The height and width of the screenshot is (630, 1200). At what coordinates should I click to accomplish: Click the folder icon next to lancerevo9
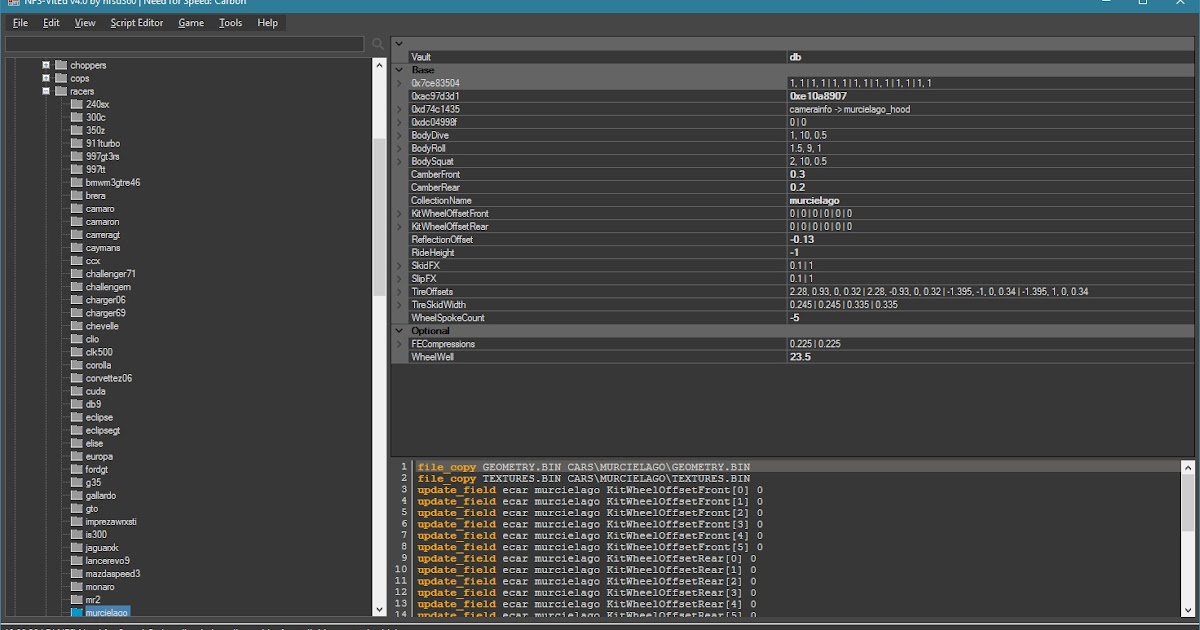(76, 560)
